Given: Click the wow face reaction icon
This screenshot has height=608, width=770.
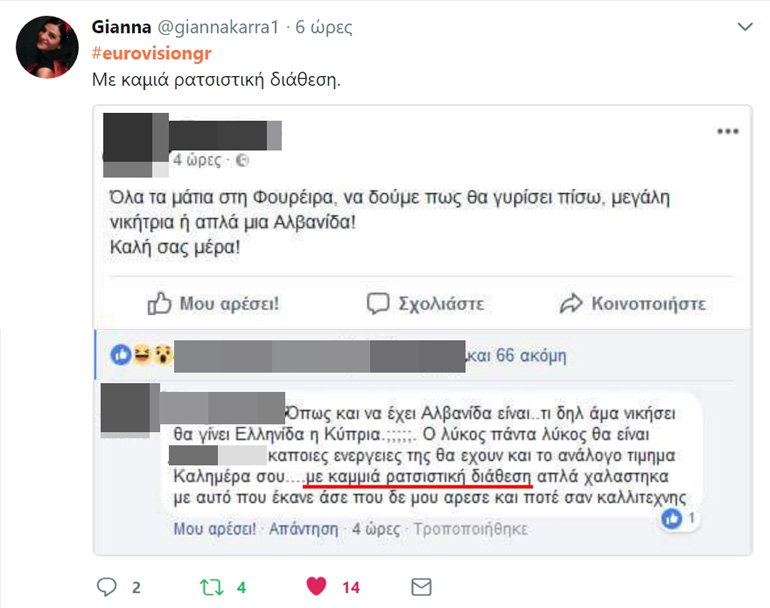Looking at the screenshot, I should [163, 355].
